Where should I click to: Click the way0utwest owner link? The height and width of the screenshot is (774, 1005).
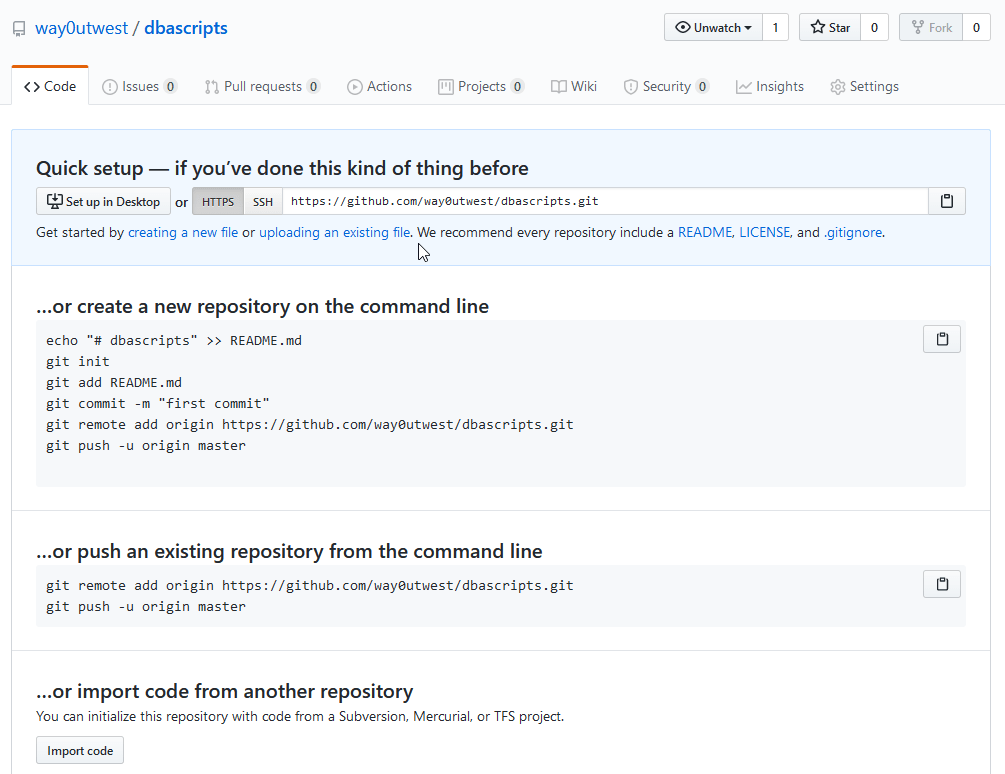(x=81, y=28)
